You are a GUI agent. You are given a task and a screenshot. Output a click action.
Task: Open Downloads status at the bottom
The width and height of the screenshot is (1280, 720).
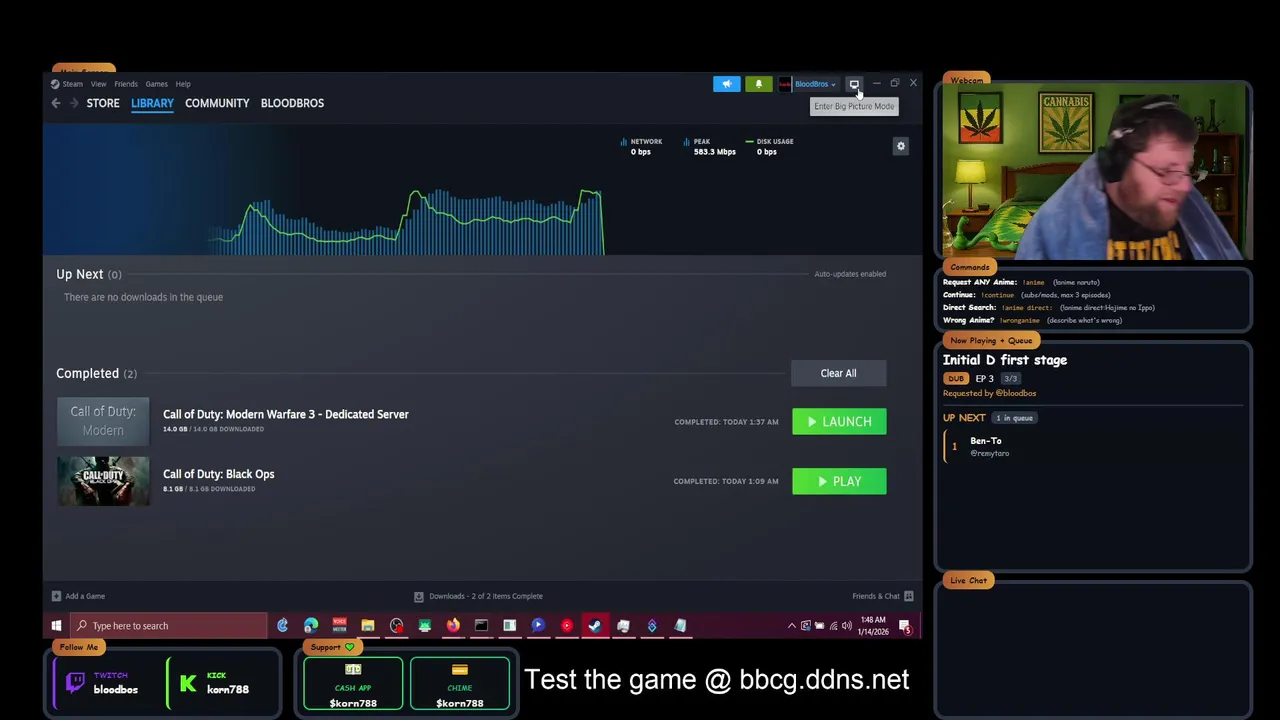click(478, 596)
